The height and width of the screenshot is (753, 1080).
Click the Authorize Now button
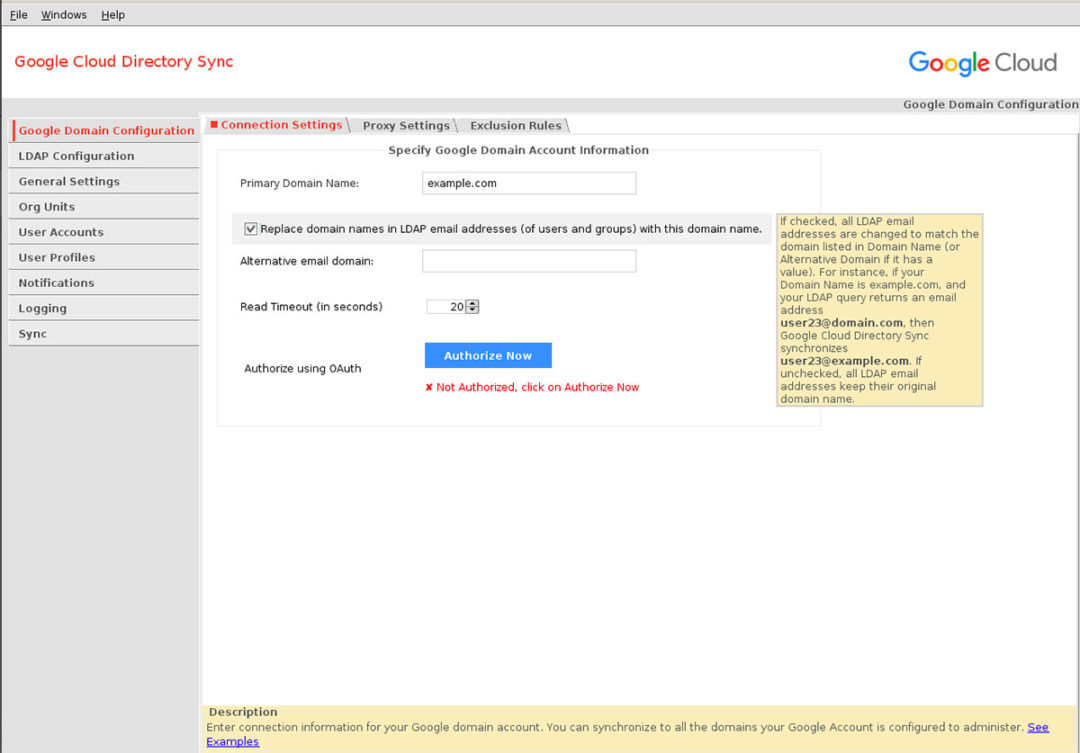tap(488, 355)
